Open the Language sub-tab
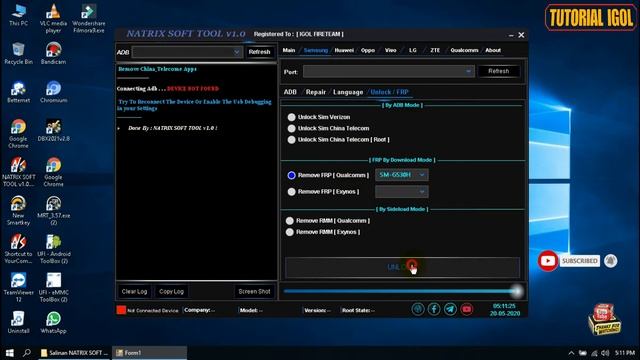Image resolution: width=640 pixels, height=360 pixels. pyautogui.click(x=348, y=92)
